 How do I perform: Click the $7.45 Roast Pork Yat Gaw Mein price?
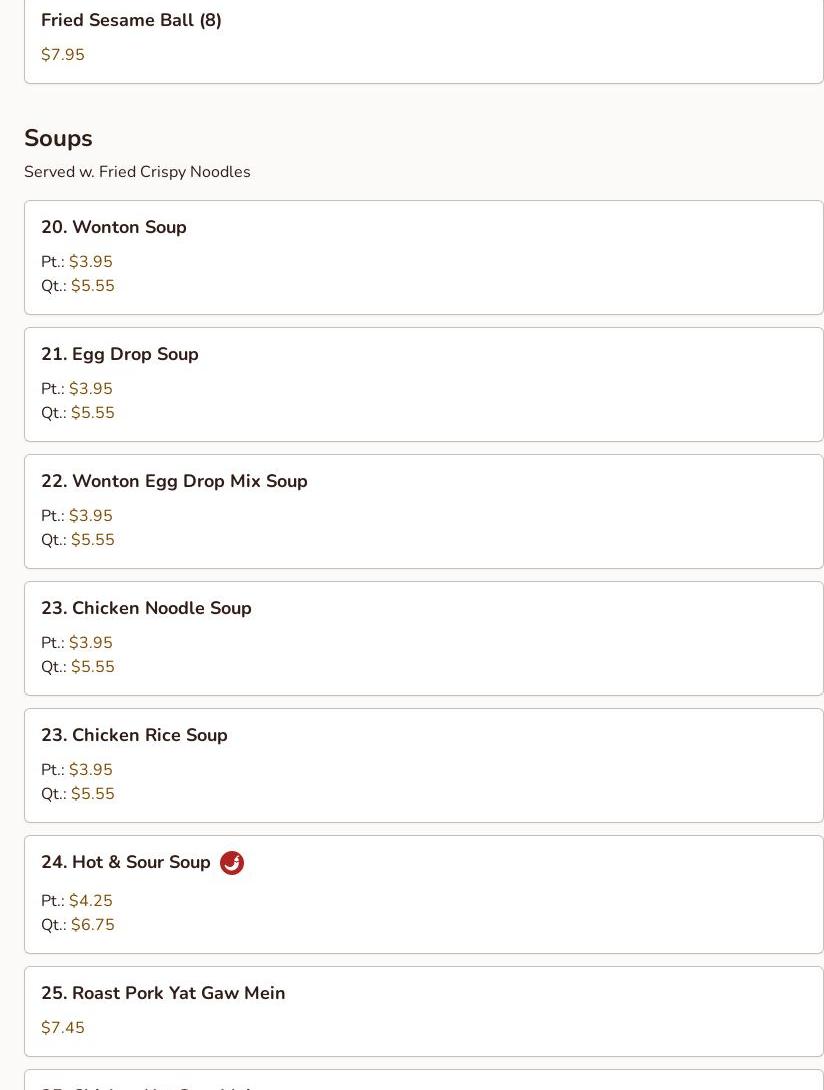click(x=63, y=1027)
